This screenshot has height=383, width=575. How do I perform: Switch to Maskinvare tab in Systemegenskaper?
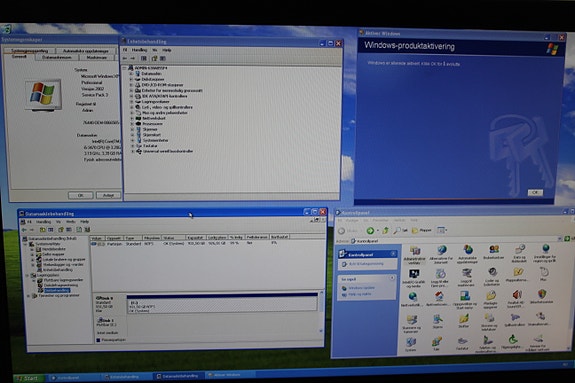96,57
